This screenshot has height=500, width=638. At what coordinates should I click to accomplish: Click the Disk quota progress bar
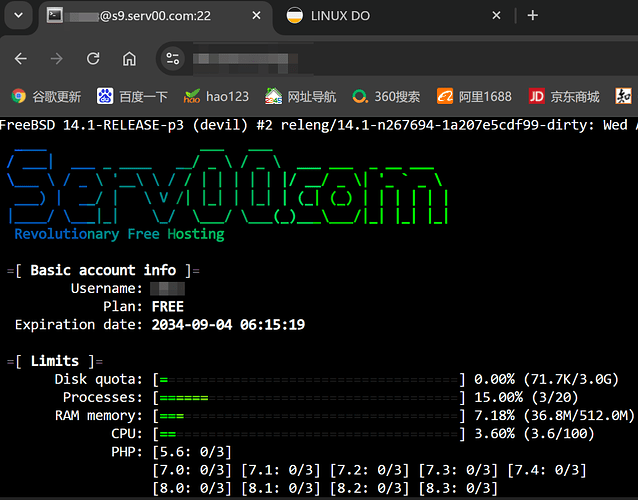coord(309,379)
